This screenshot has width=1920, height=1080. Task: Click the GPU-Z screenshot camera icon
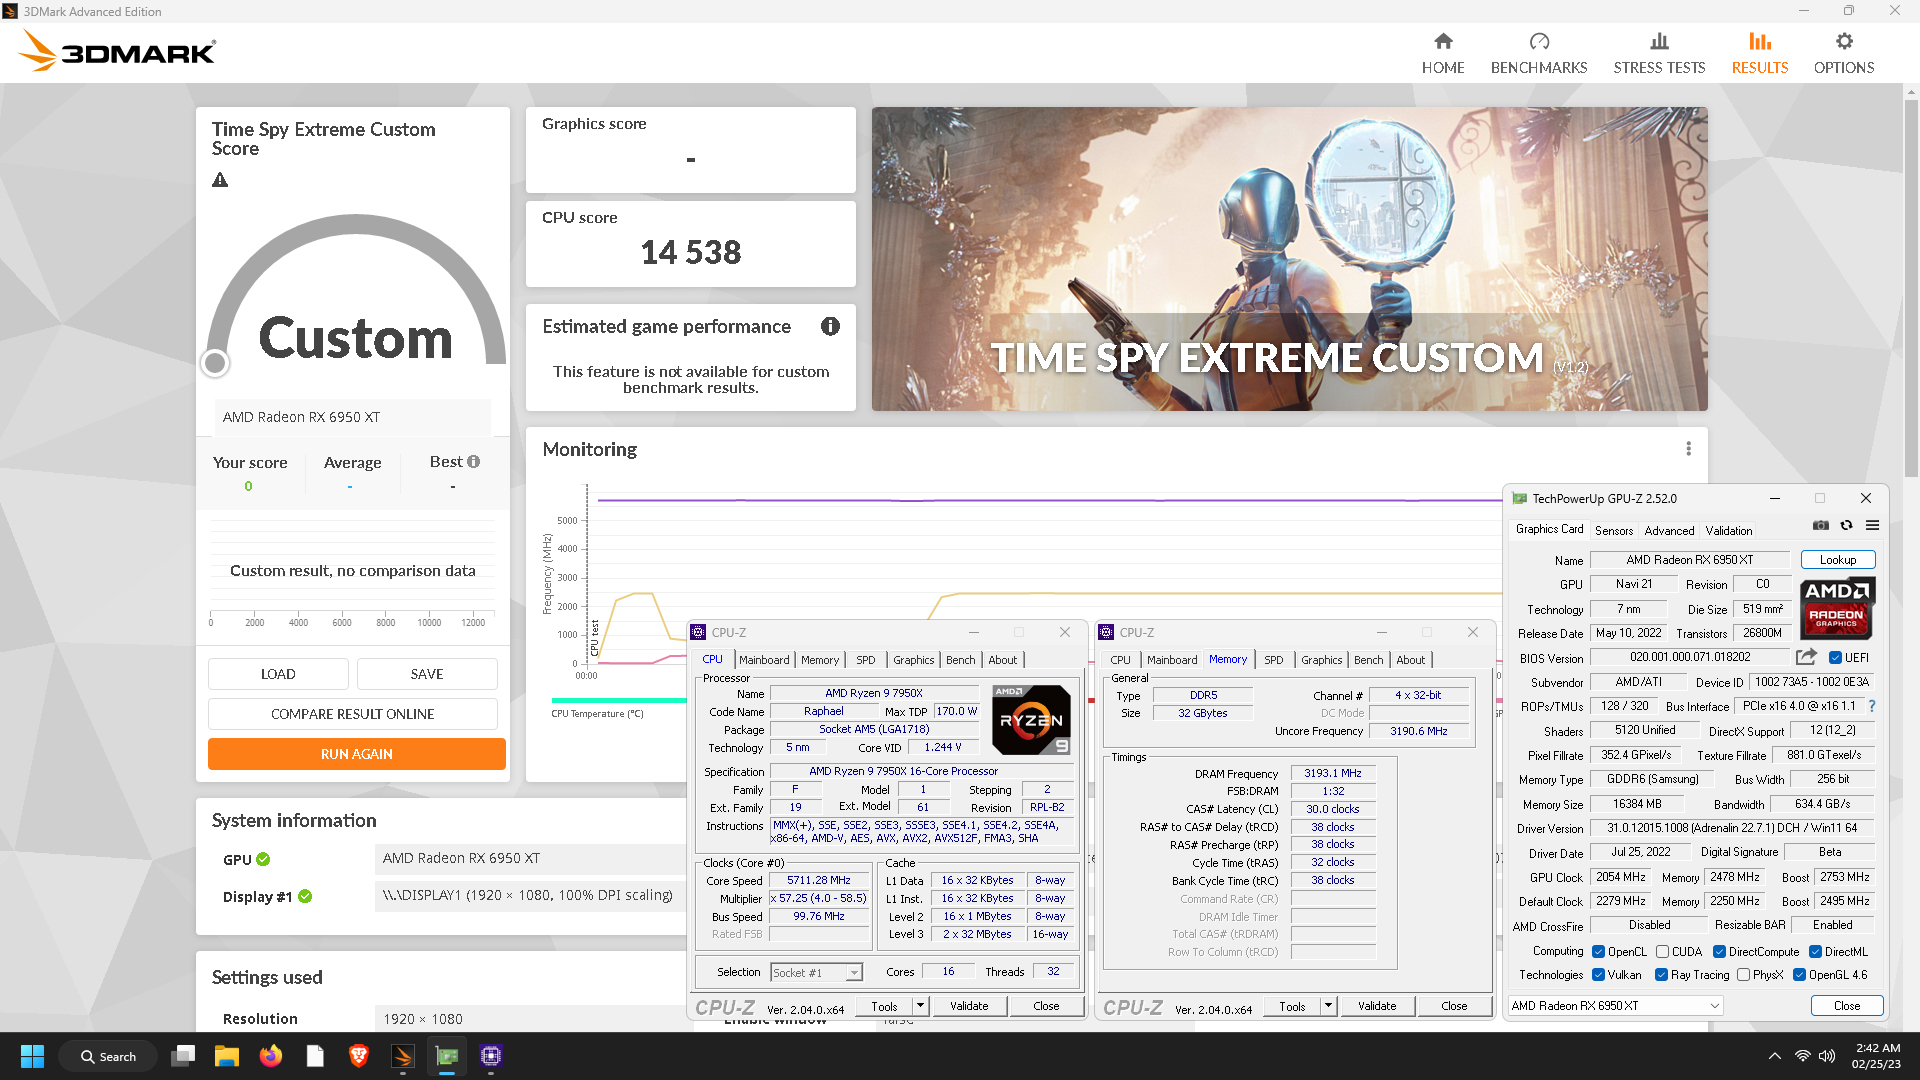[x=1821, y=526]
